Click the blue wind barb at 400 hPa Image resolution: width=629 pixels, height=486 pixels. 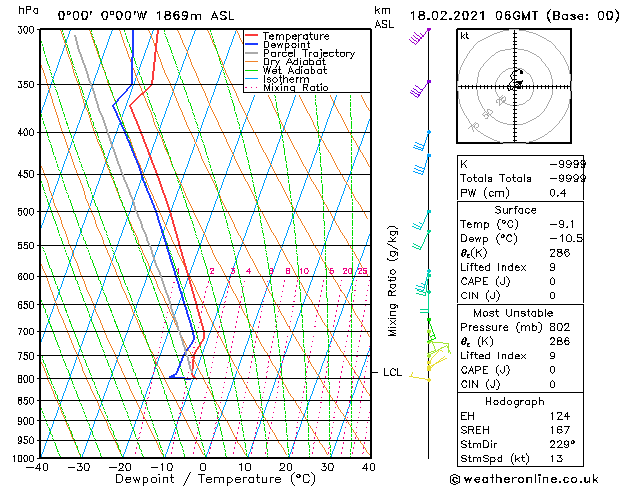pos(422,140)
